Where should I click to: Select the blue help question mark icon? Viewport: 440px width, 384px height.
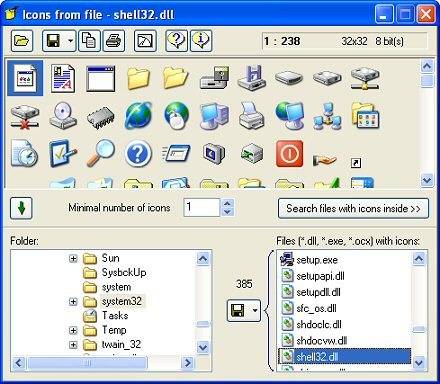tap(138, 154)
